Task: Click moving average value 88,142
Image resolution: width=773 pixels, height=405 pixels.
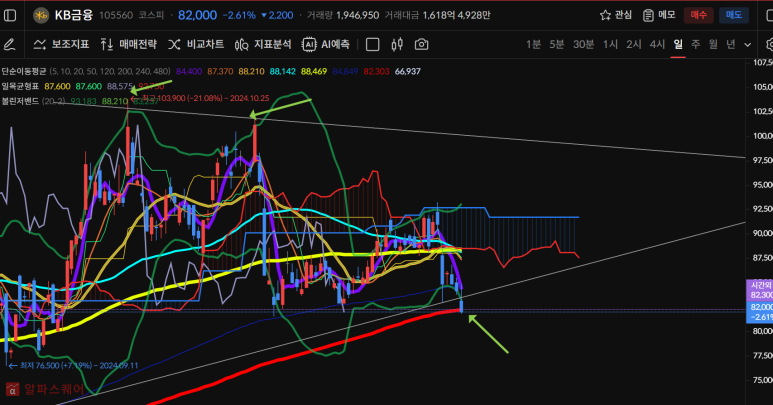Action: tap(282, 71)
